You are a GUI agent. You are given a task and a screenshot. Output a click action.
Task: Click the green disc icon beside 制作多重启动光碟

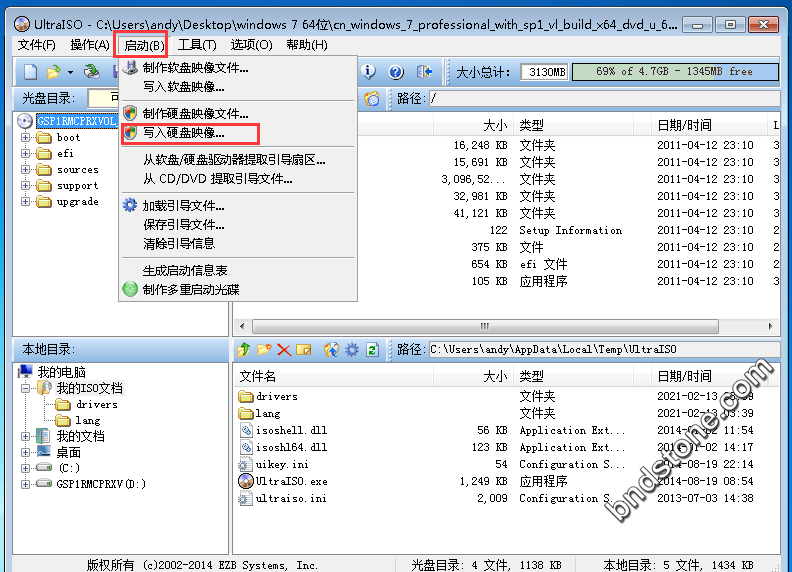click(130, 289)
